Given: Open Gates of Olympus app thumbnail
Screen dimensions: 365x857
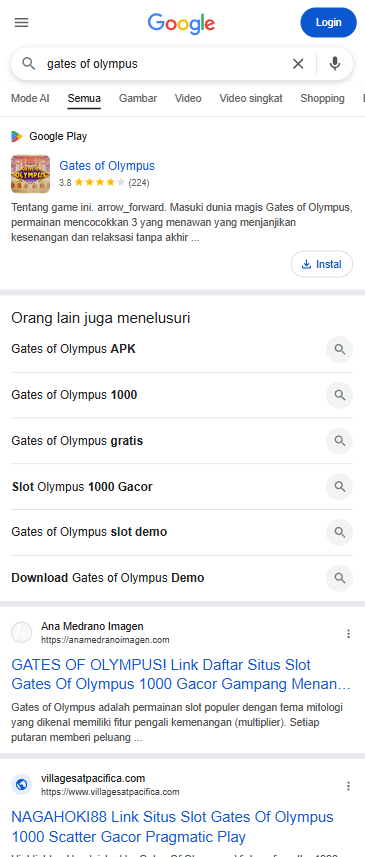Looking at the screenshot, I should 31,174.
